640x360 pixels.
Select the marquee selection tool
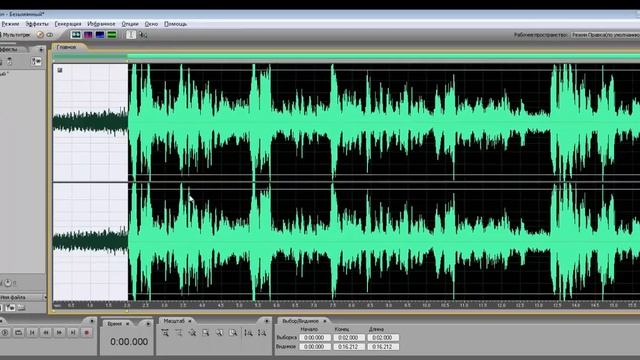pyautogui.click(x=143, y=35)
